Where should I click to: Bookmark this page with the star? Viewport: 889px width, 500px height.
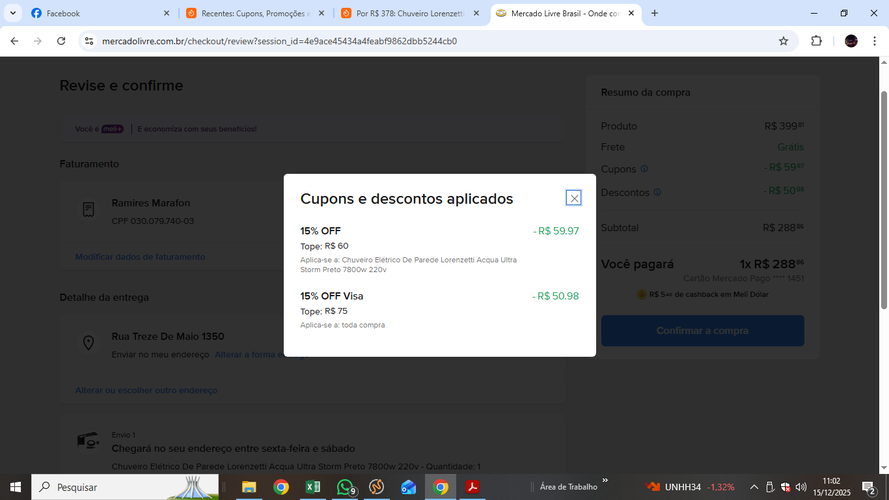coord(784,41)
